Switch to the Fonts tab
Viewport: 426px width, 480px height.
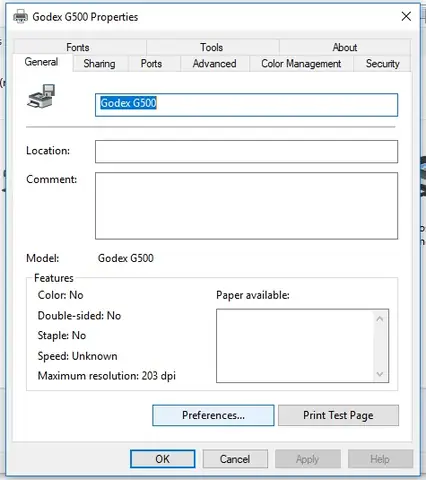click(78, 47)
